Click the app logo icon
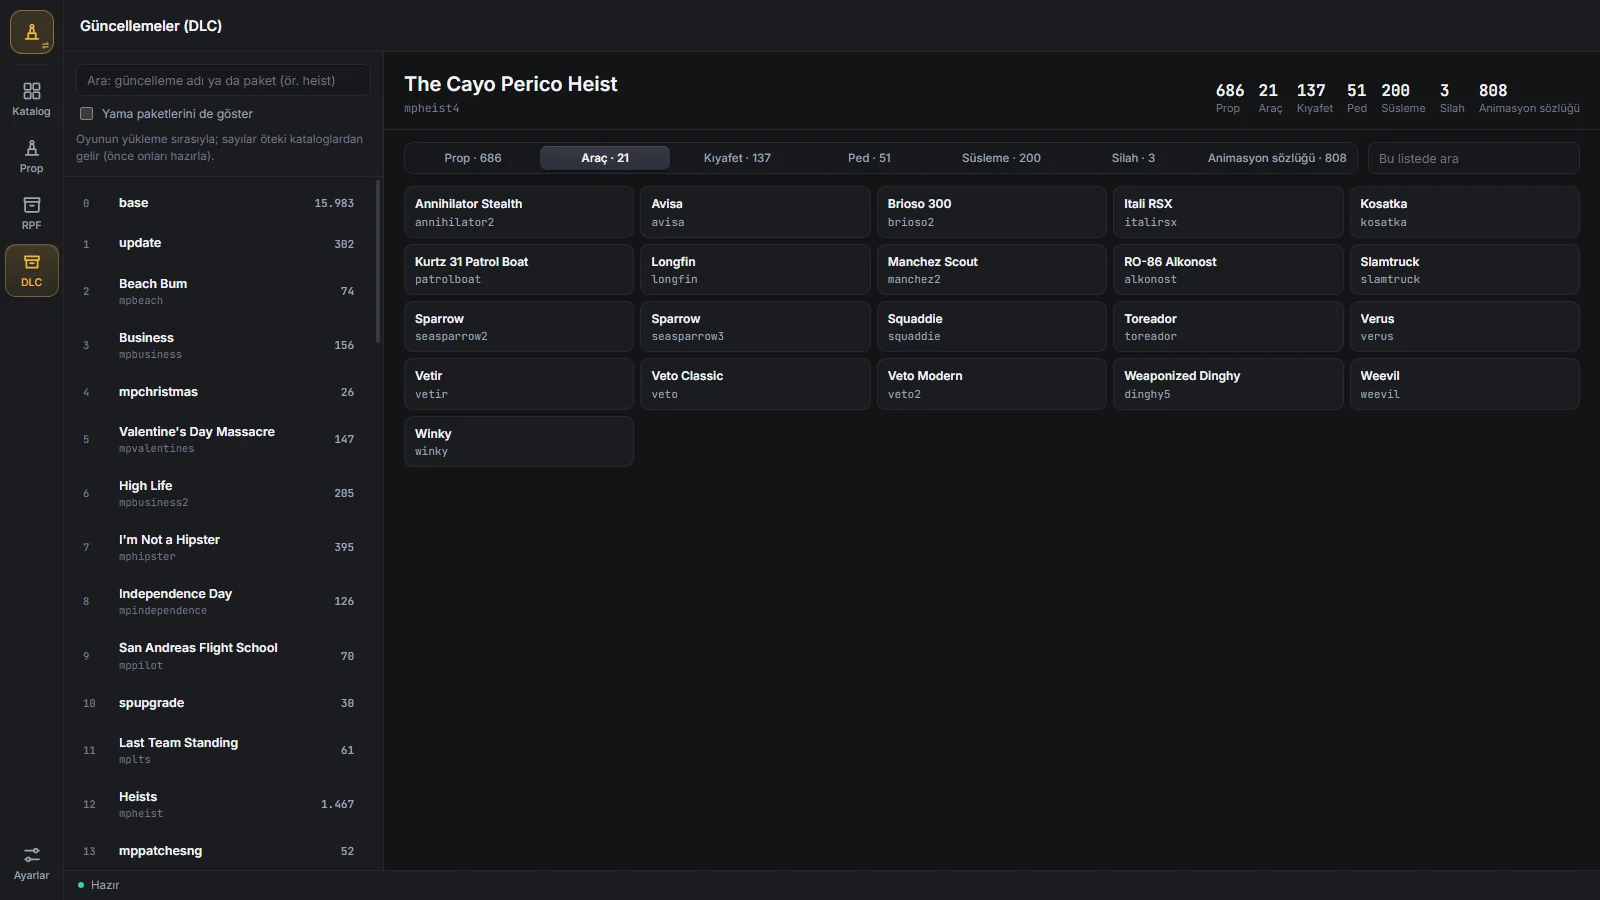This screenshot has width=1600, height=900. 31,32
